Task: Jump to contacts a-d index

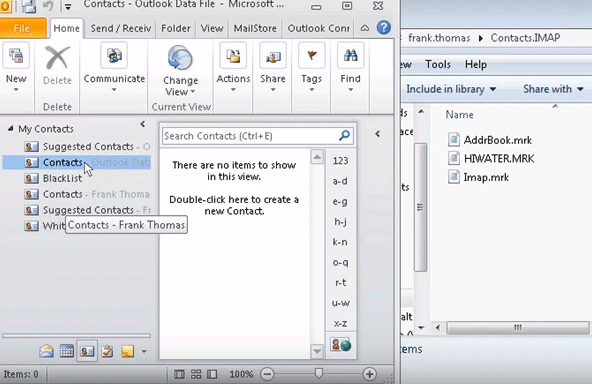Action: coord(340,181)
